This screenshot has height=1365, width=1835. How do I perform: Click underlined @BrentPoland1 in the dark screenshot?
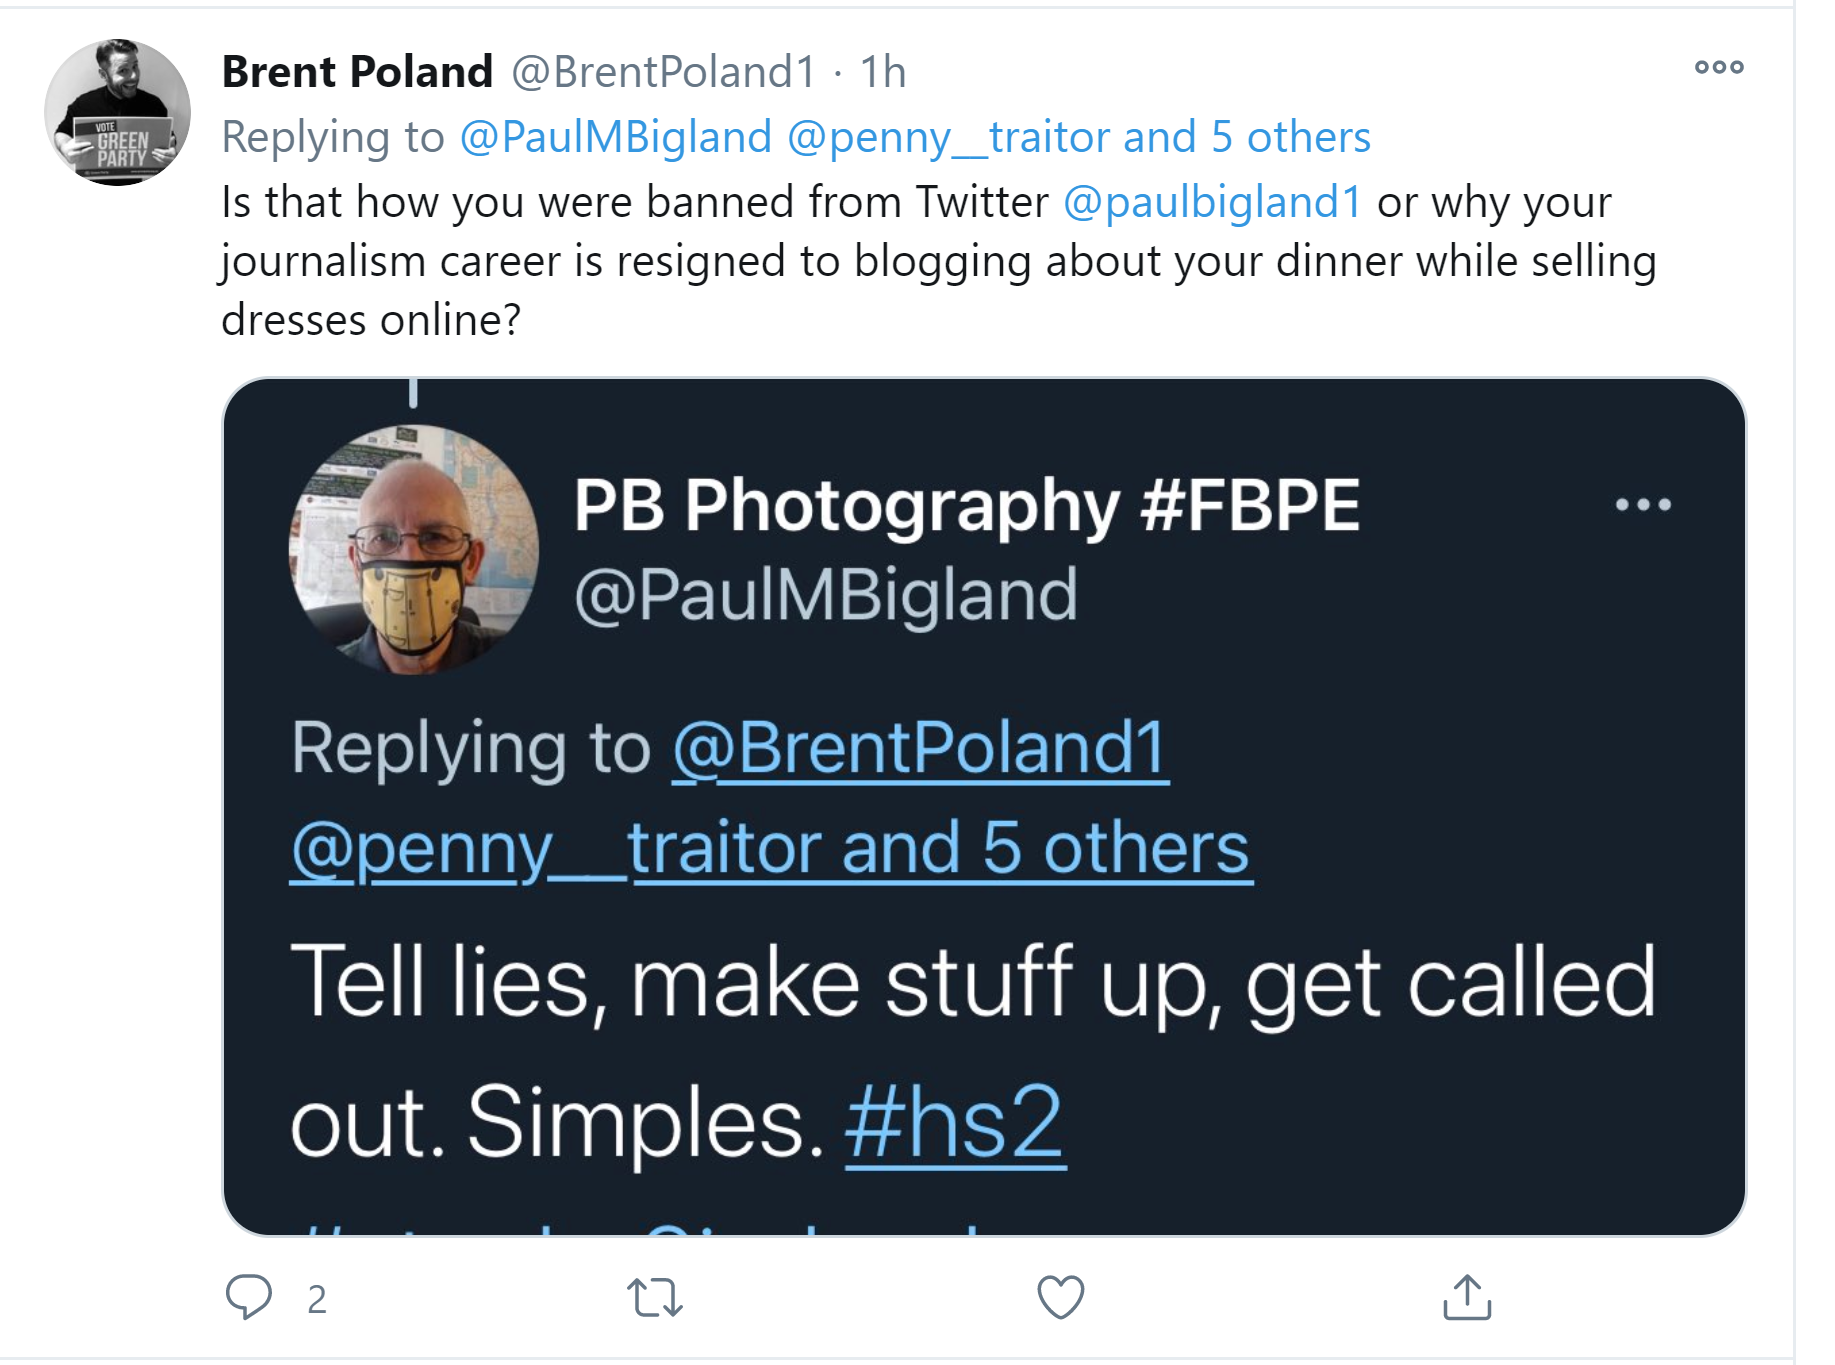(920, 748)
